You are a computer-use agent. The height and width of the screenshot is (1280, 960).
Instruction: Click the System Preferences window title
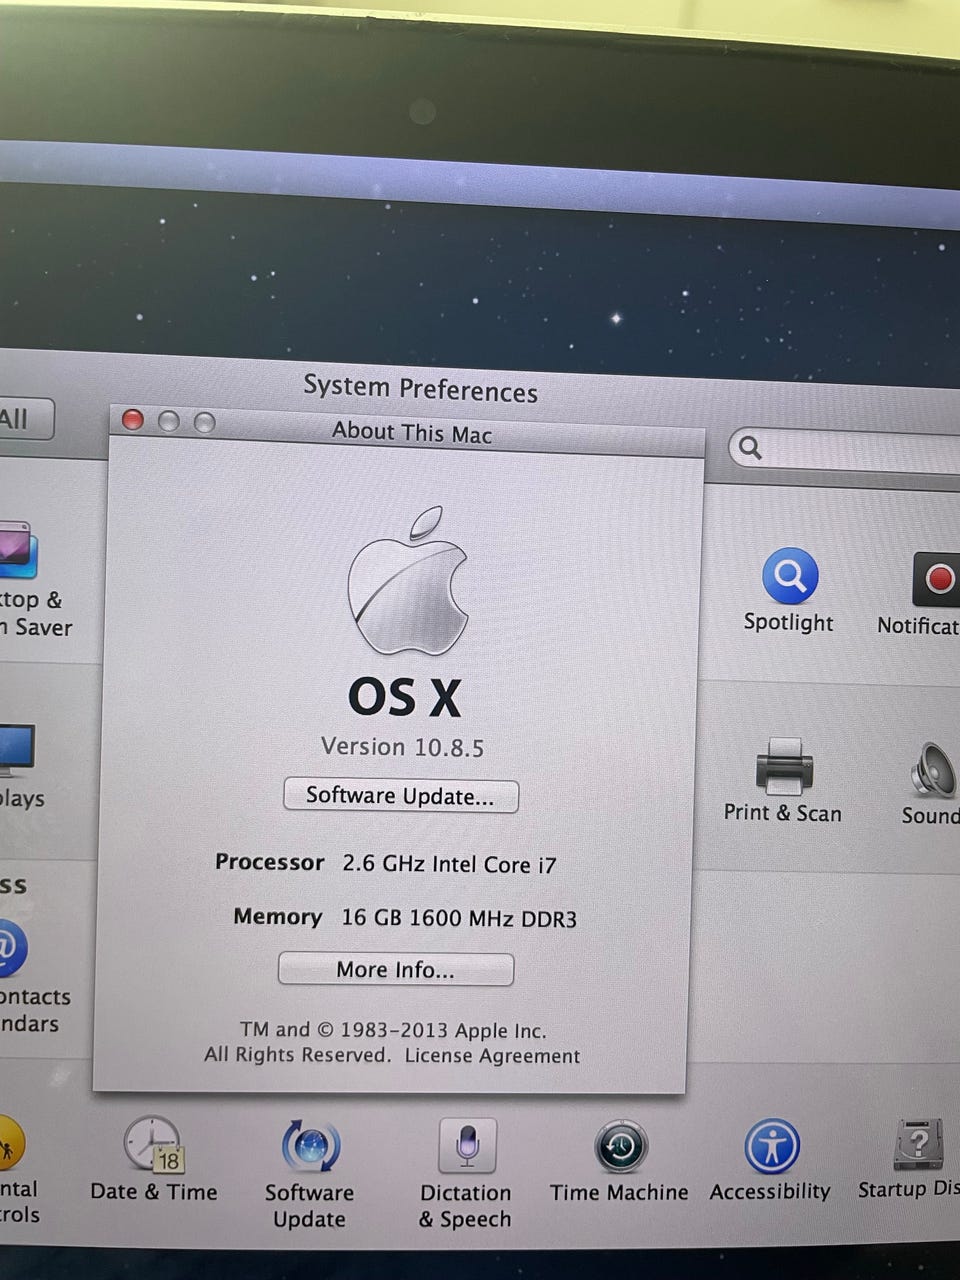pos(420,389)
